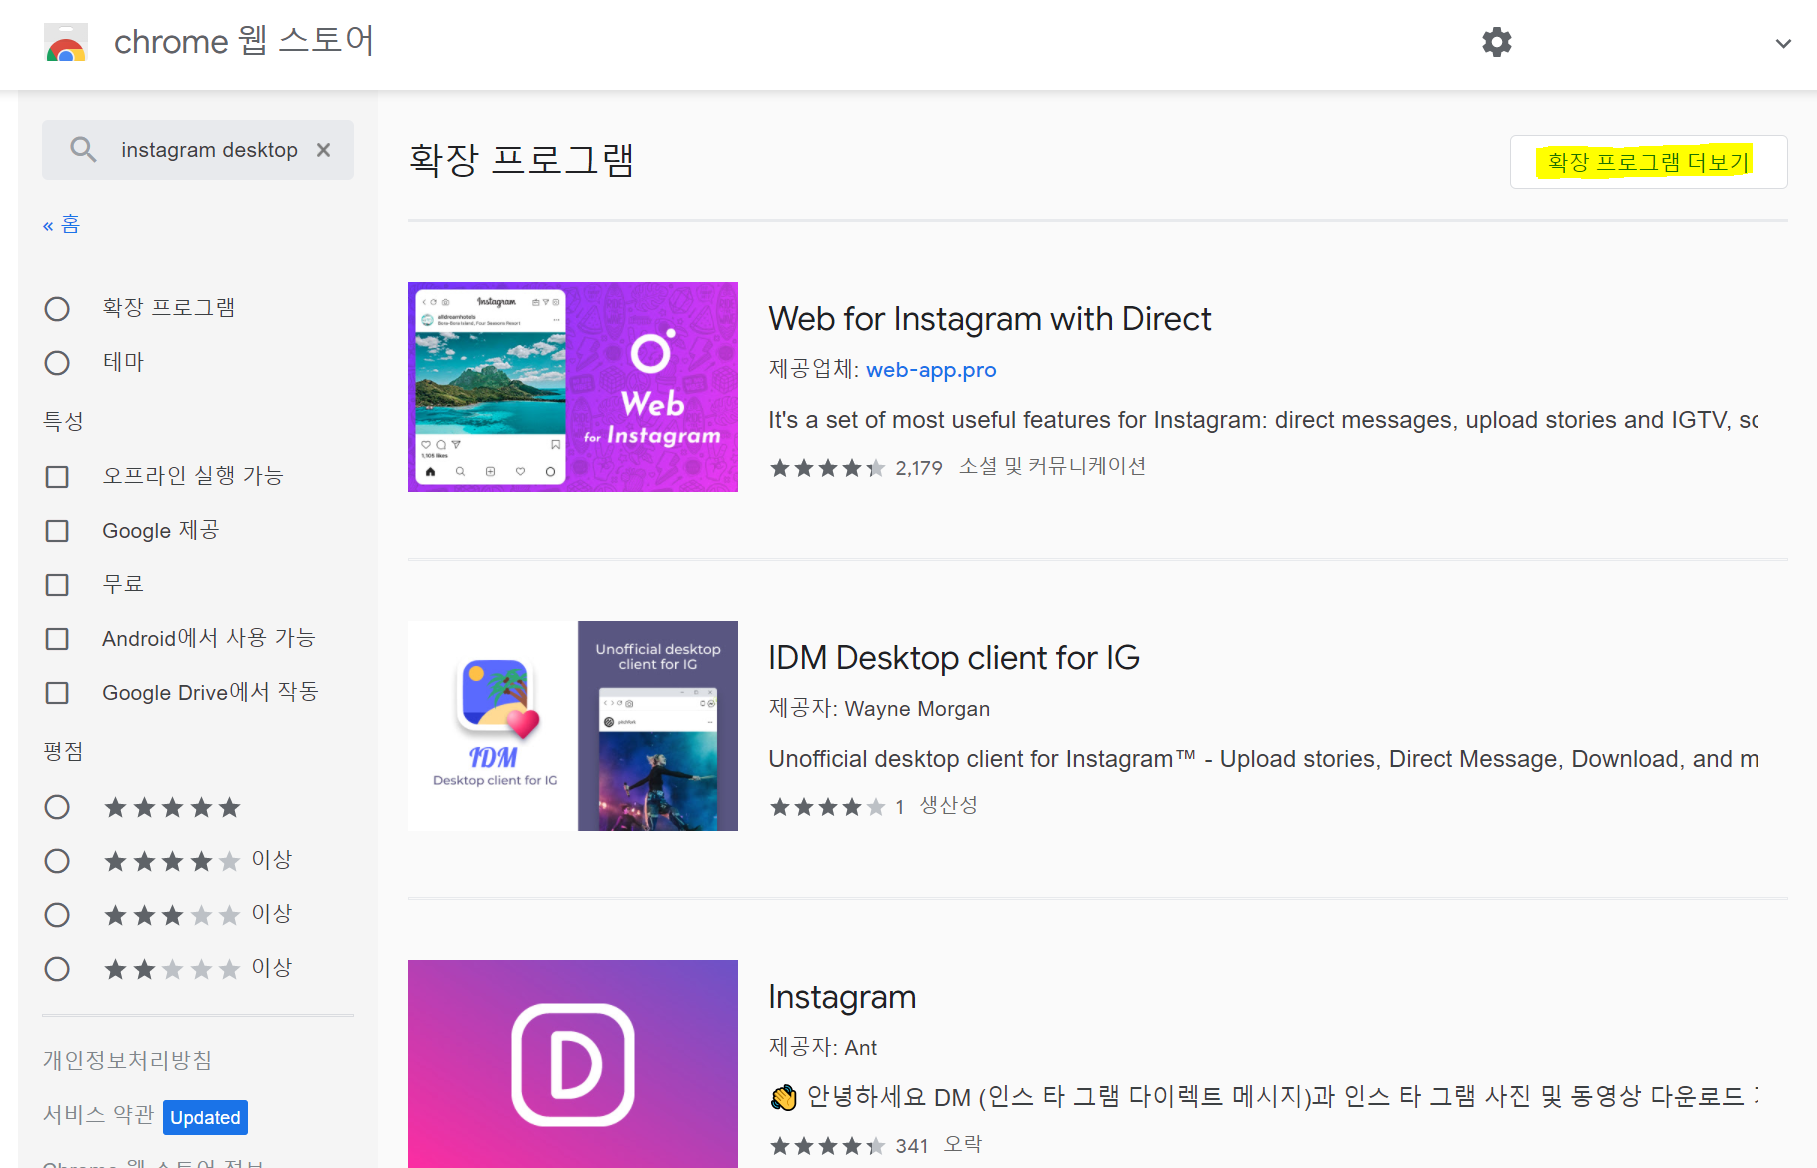
Task: Select the four stars 이상 rating filter
Action: (x=57, y=861)
